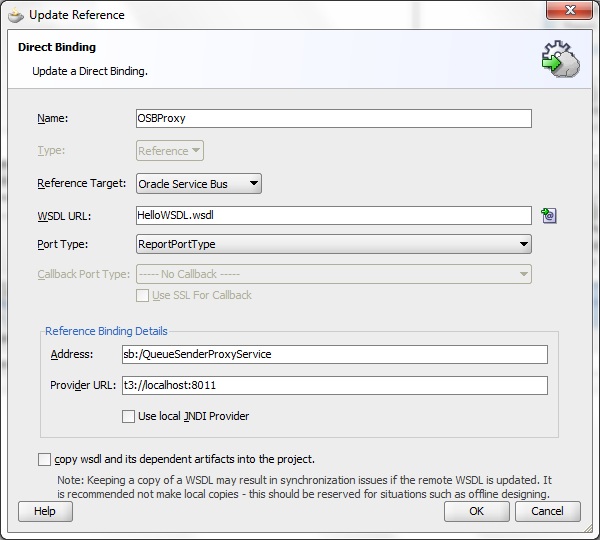Click the Port Type: label
The height and width of the screenshot is (540, 600).
coord(63,244)
